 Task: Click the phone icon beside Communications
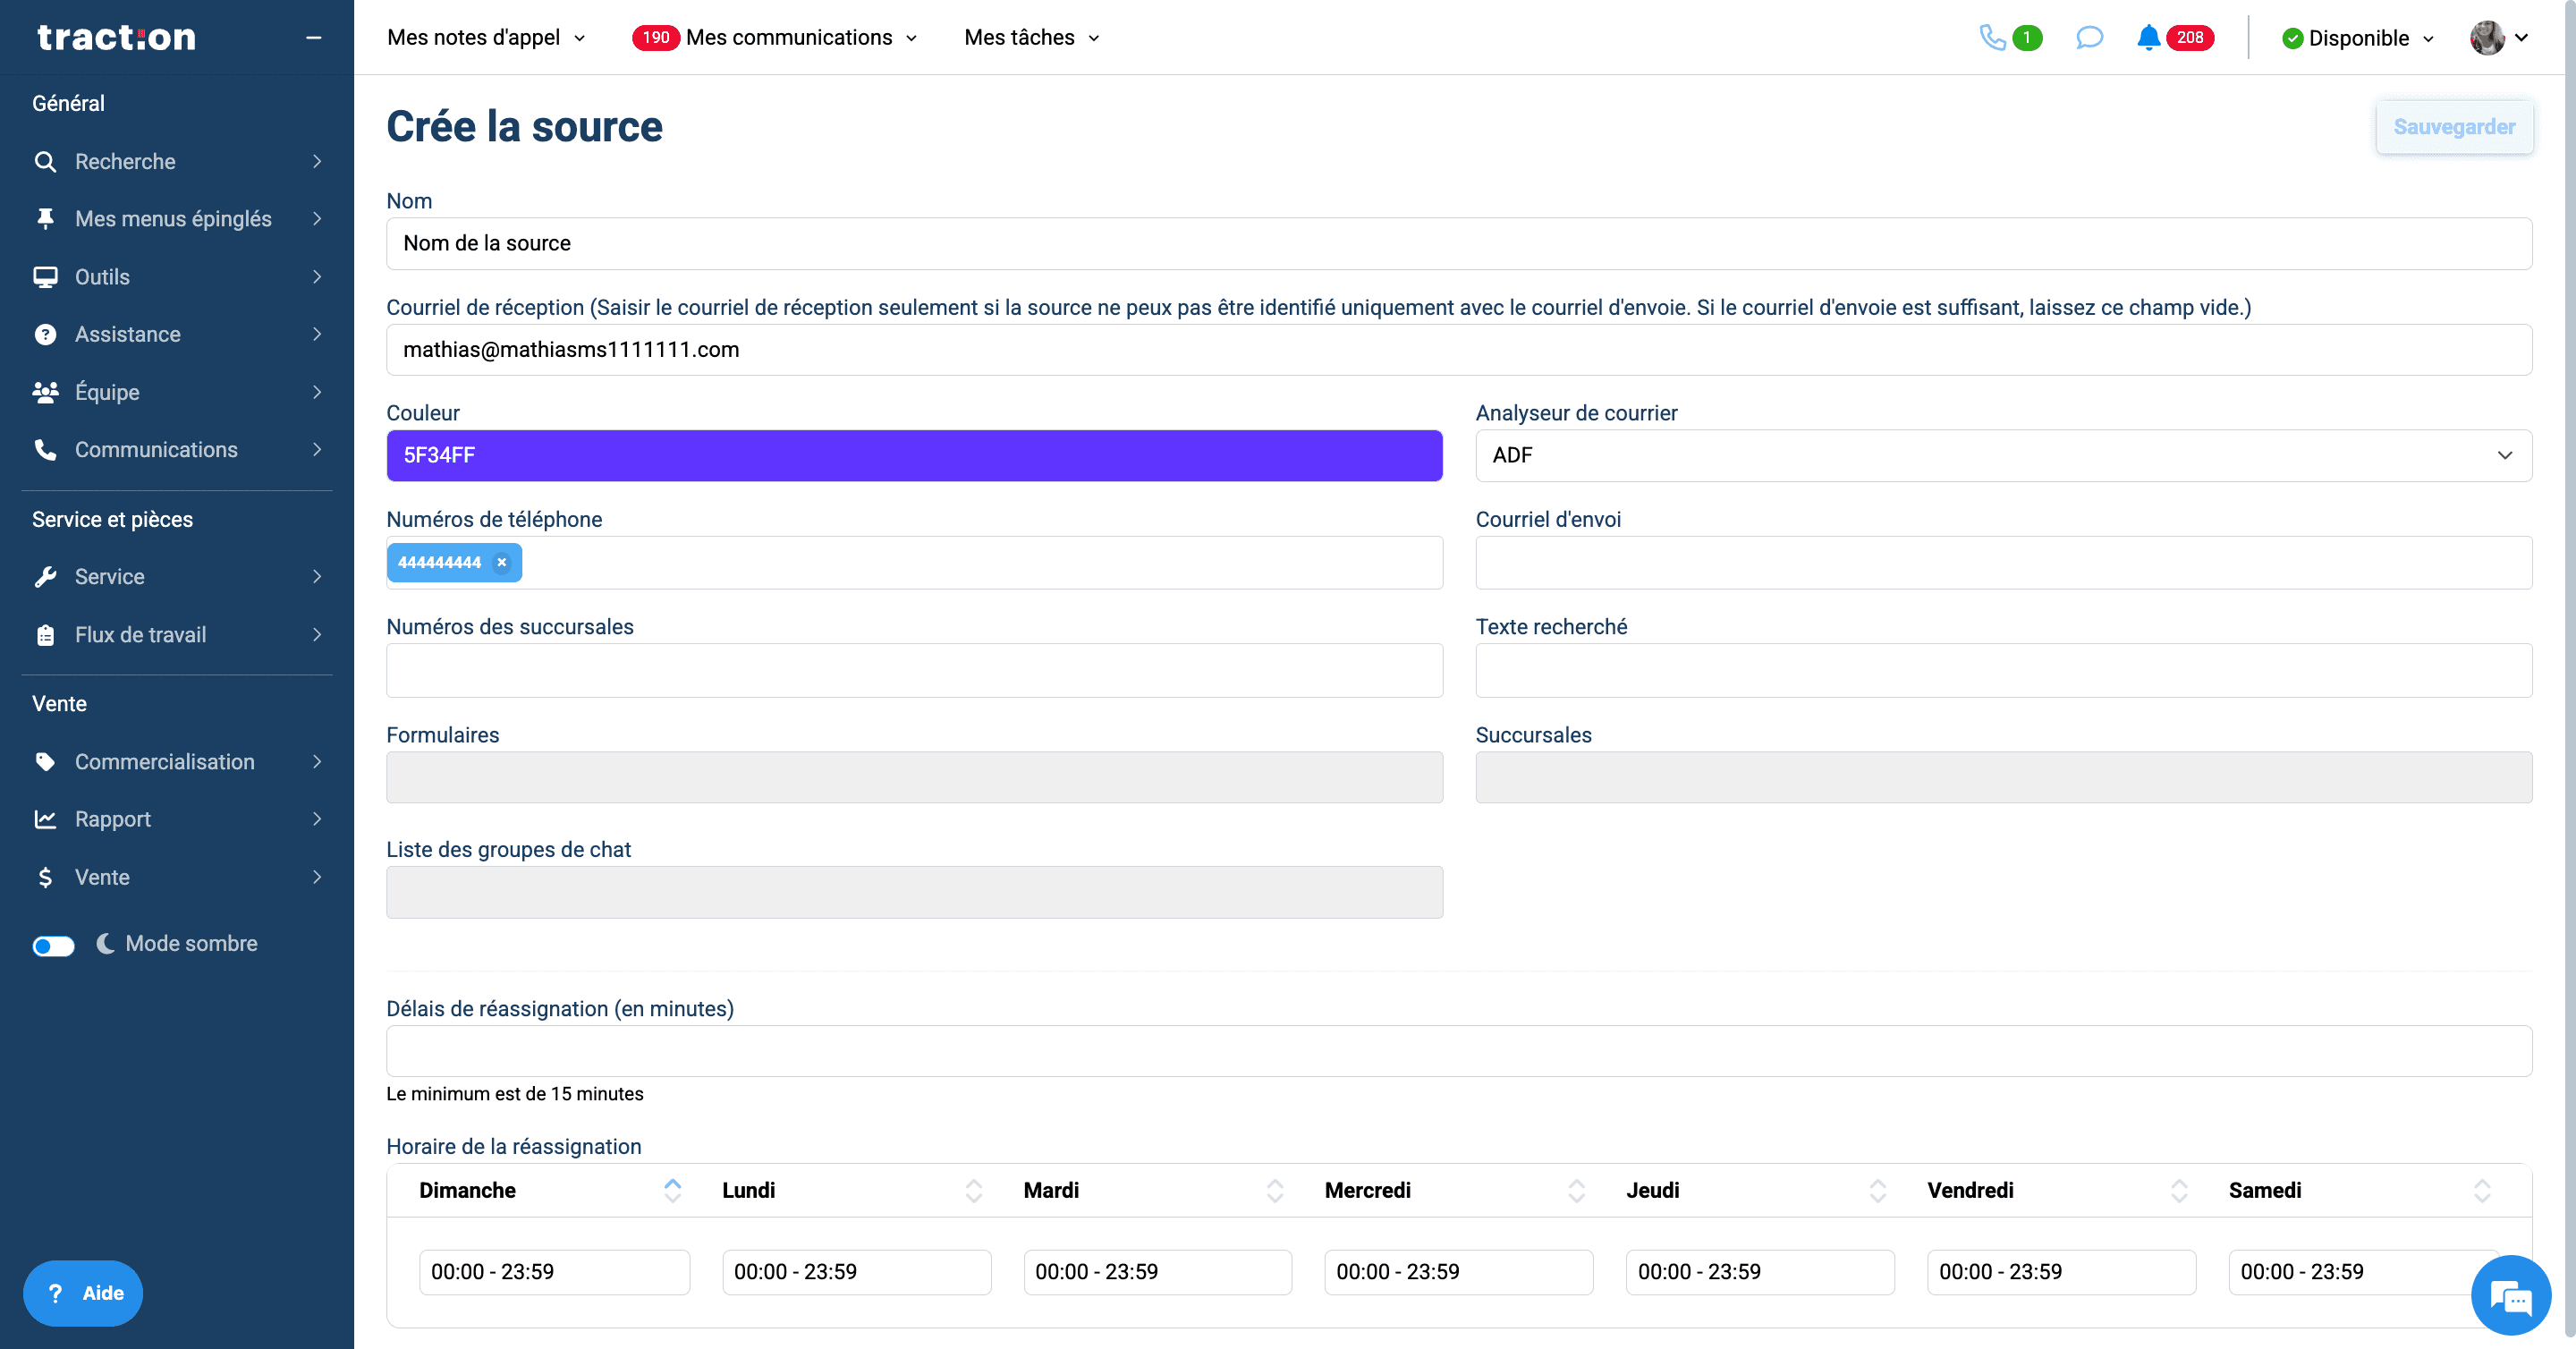pyautogui.click(x=45, y=450)
